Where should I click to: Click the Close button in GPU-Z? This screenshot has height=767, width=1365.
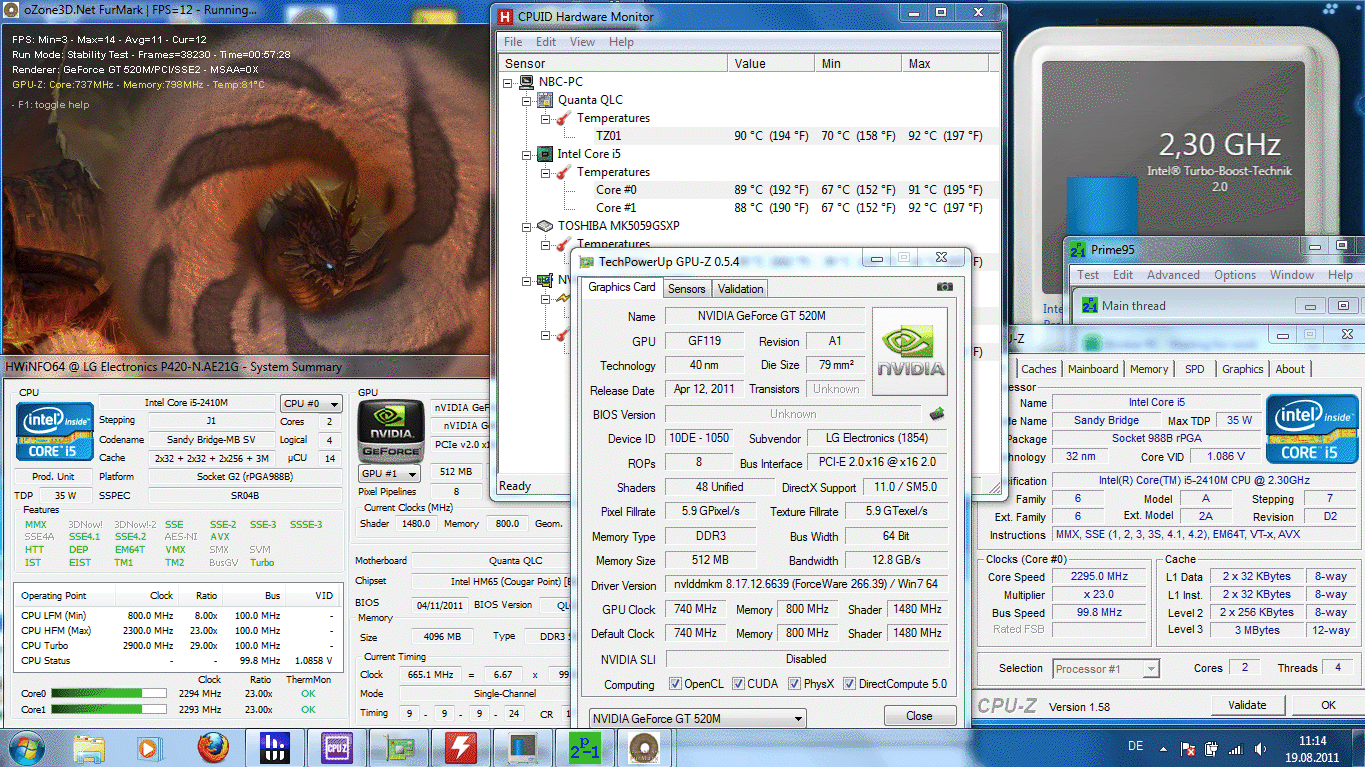point(919,716)
